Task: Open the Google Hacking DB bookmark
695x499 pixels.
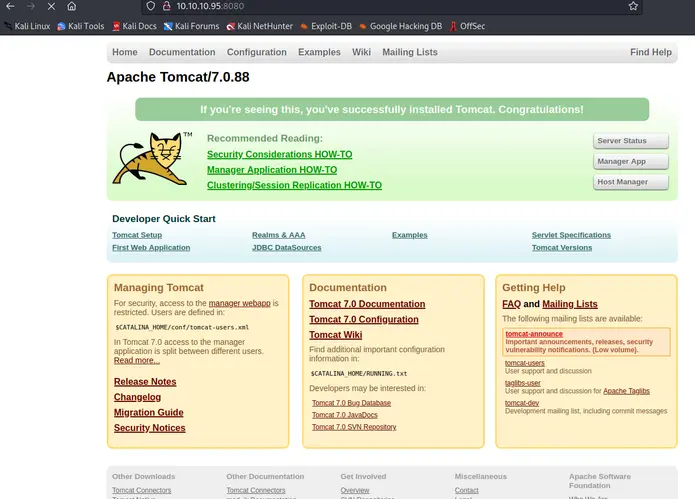Action: coord(401,26)
